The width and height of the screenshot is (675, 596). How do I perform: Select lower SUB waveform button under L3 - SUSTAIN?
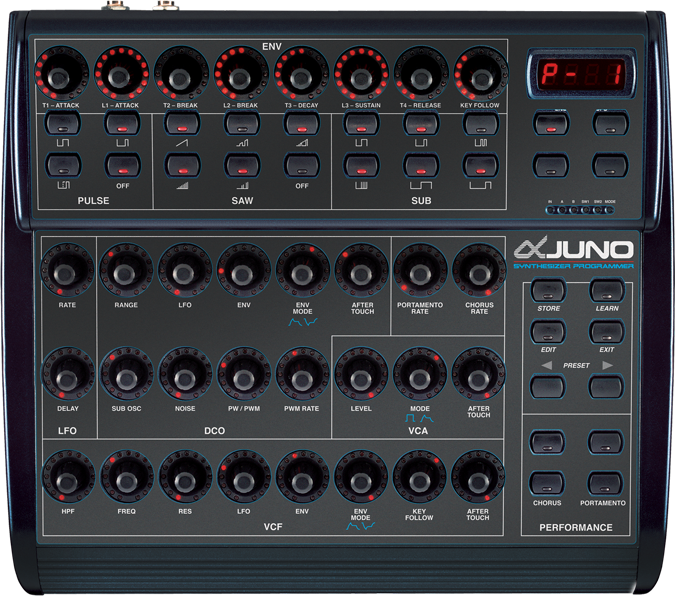click(x=361, y=165)
